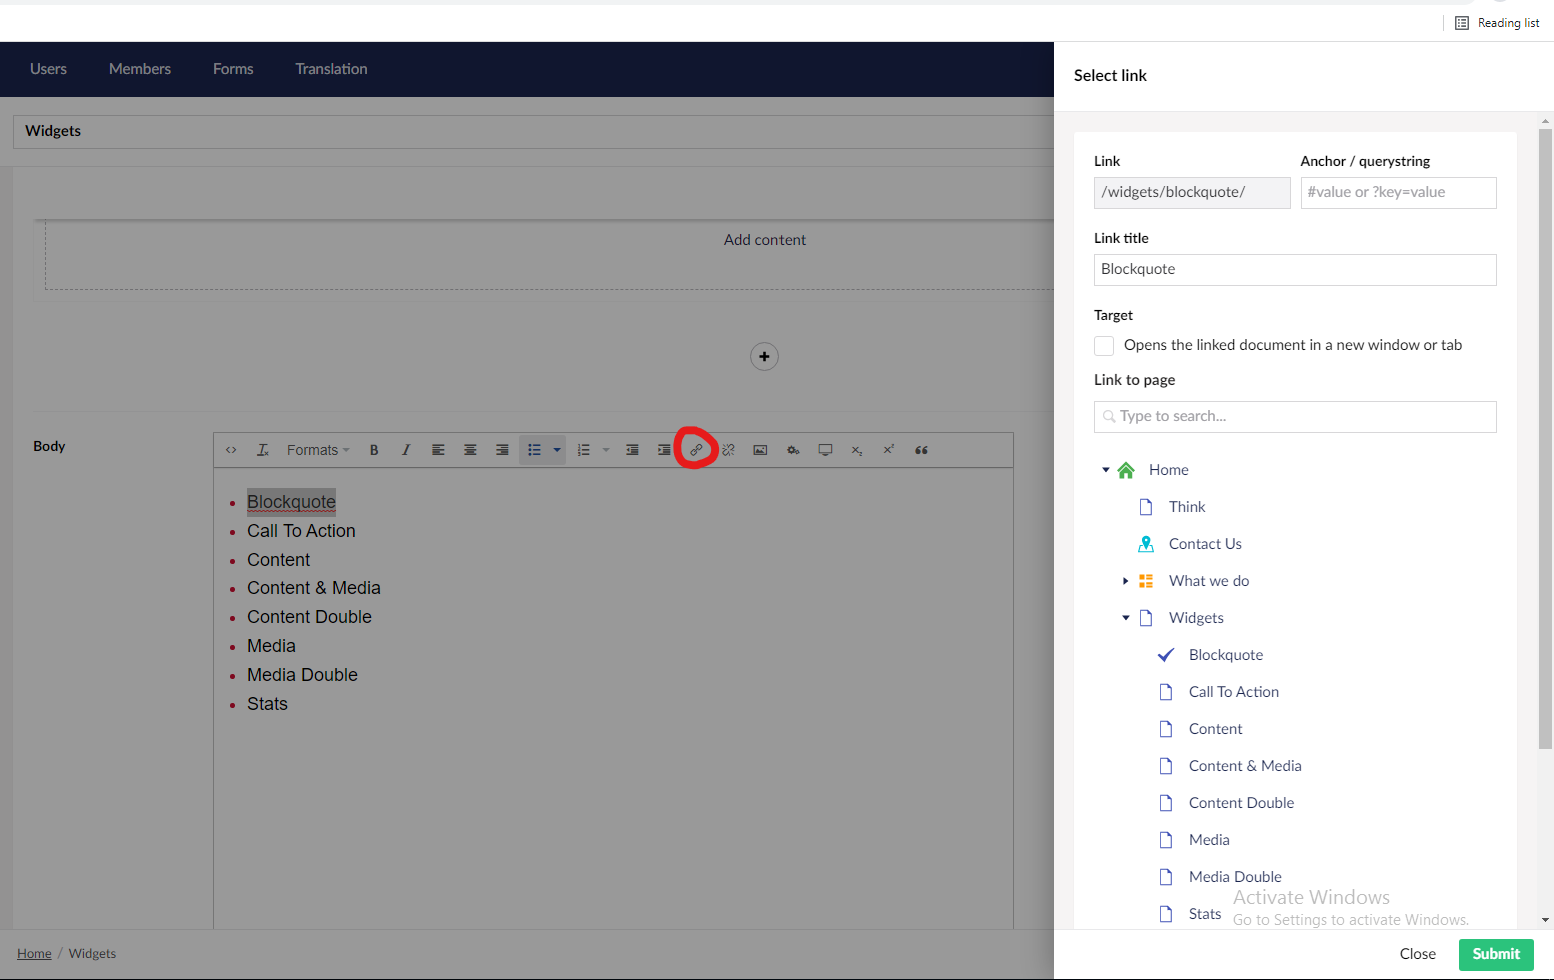Click the Close button in link panel
Screen dimensions: 1554x980
click(1417, 954)
